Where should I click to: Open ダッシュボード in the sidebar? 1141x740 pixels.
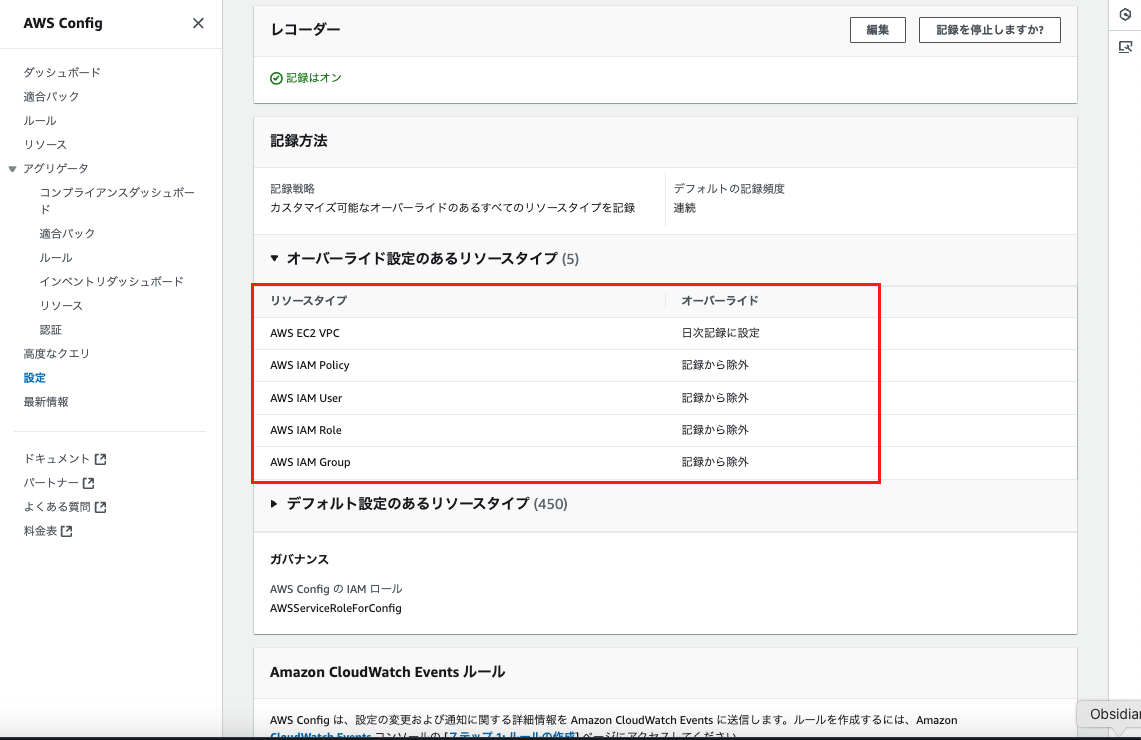[x=62, y=72]
